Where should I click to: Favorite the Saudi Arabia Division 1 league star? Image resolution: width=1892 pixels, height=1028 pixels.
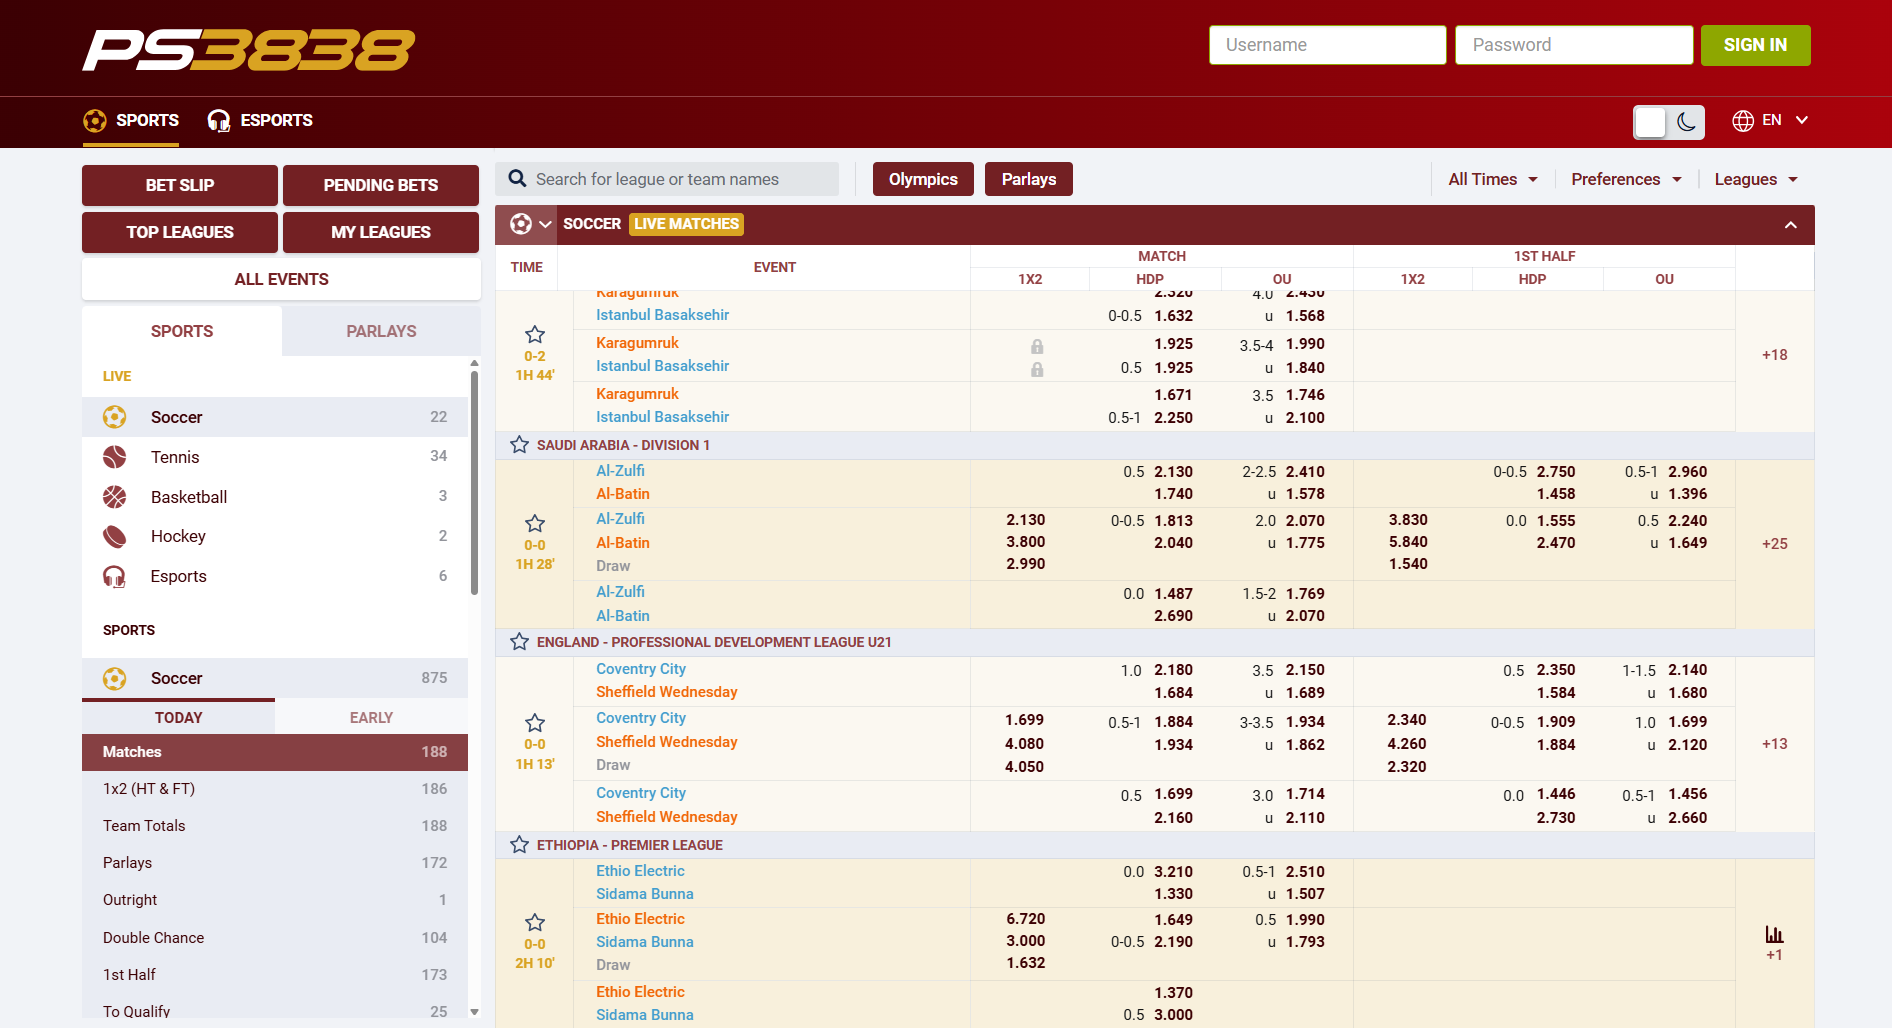click(519, 444)
